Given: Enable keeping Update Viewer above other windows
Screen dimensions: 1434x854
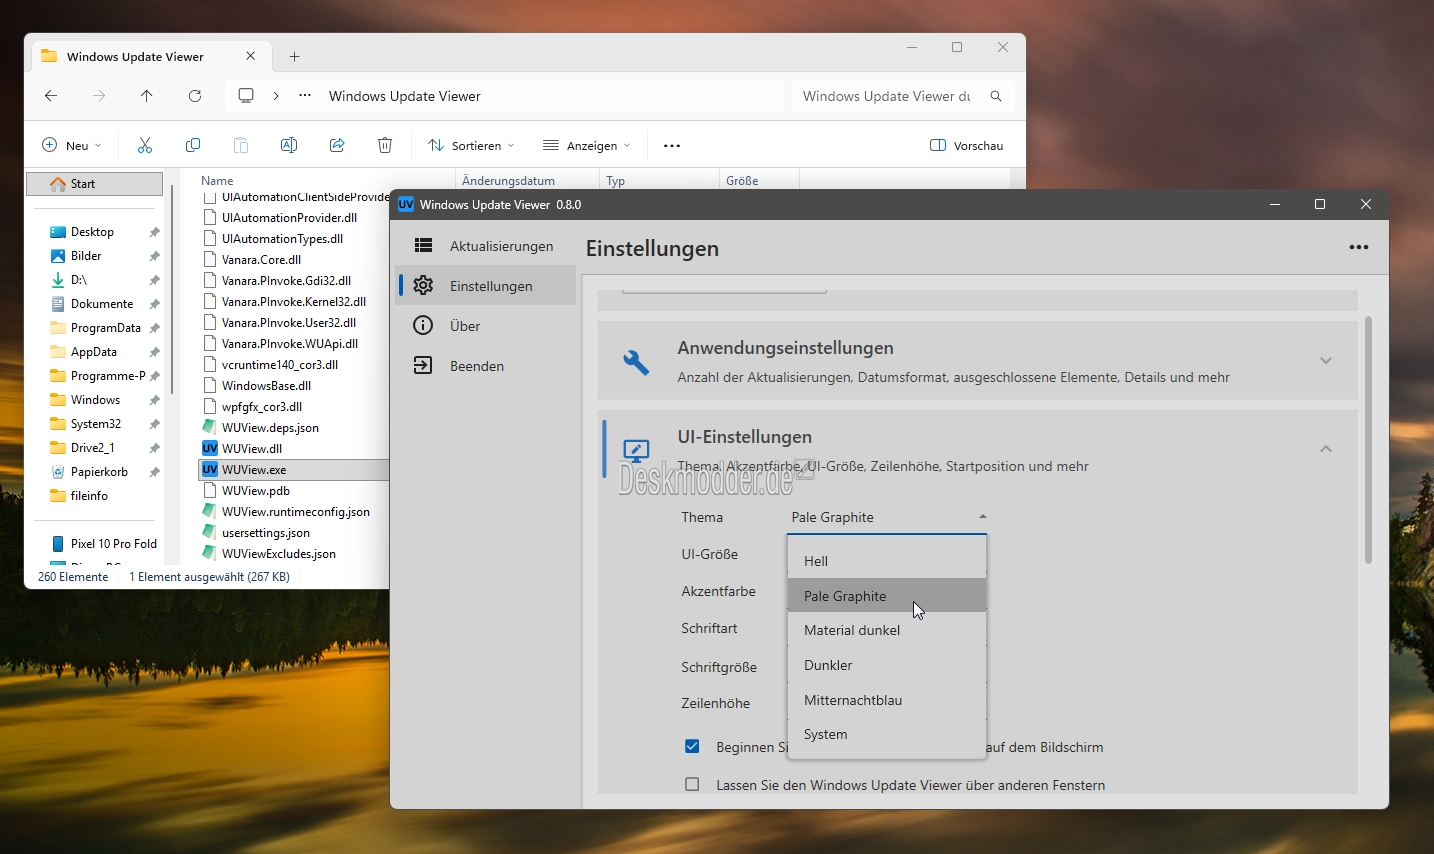Looking at the screenshot, I should [692, 784].
